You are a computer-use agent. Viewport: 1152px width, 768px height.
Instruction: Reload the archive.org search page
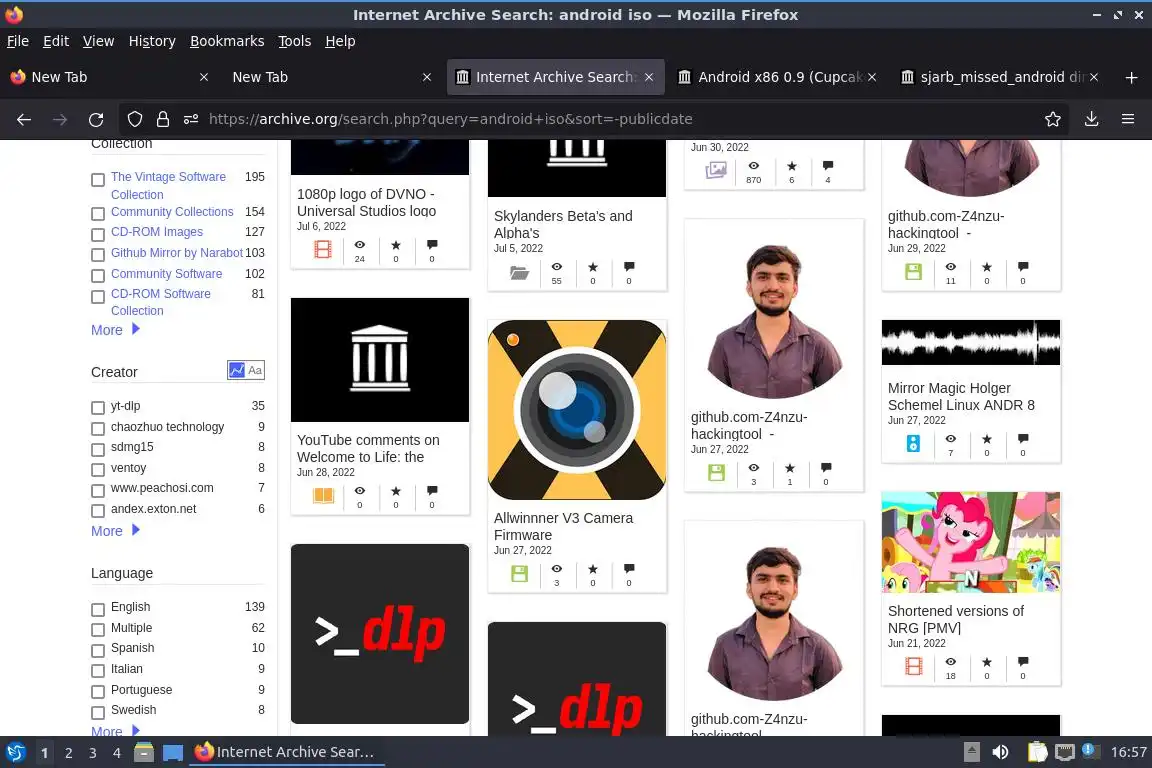coord(96,119)
